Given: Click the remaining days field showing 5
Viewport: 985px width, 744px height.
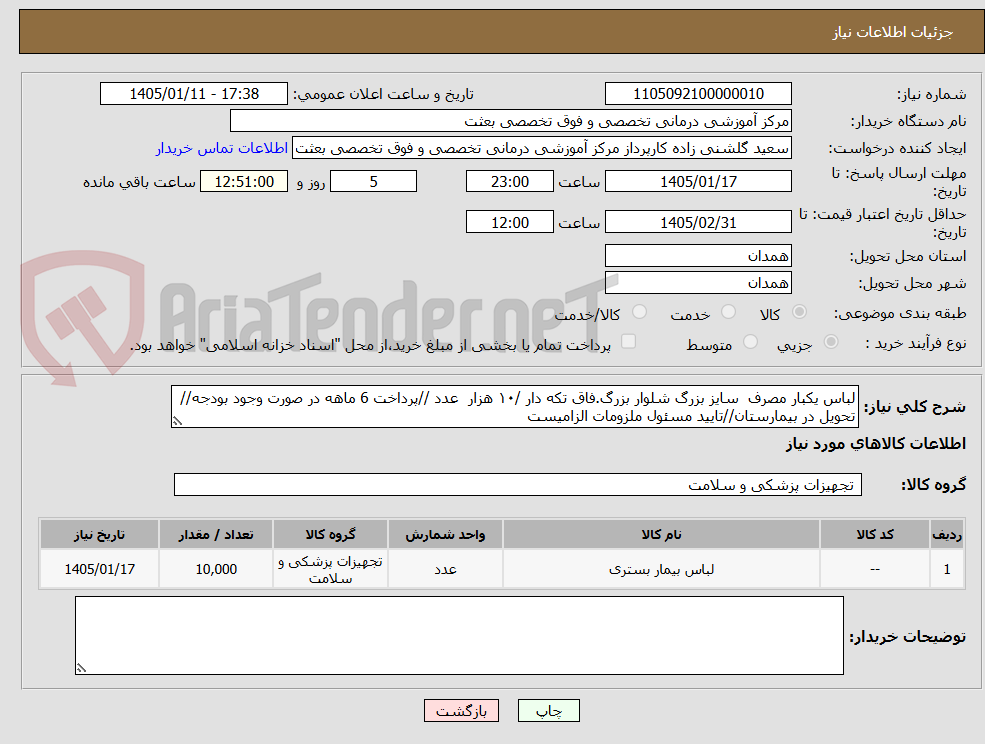Looking at the screenshot, I should 373,182.
